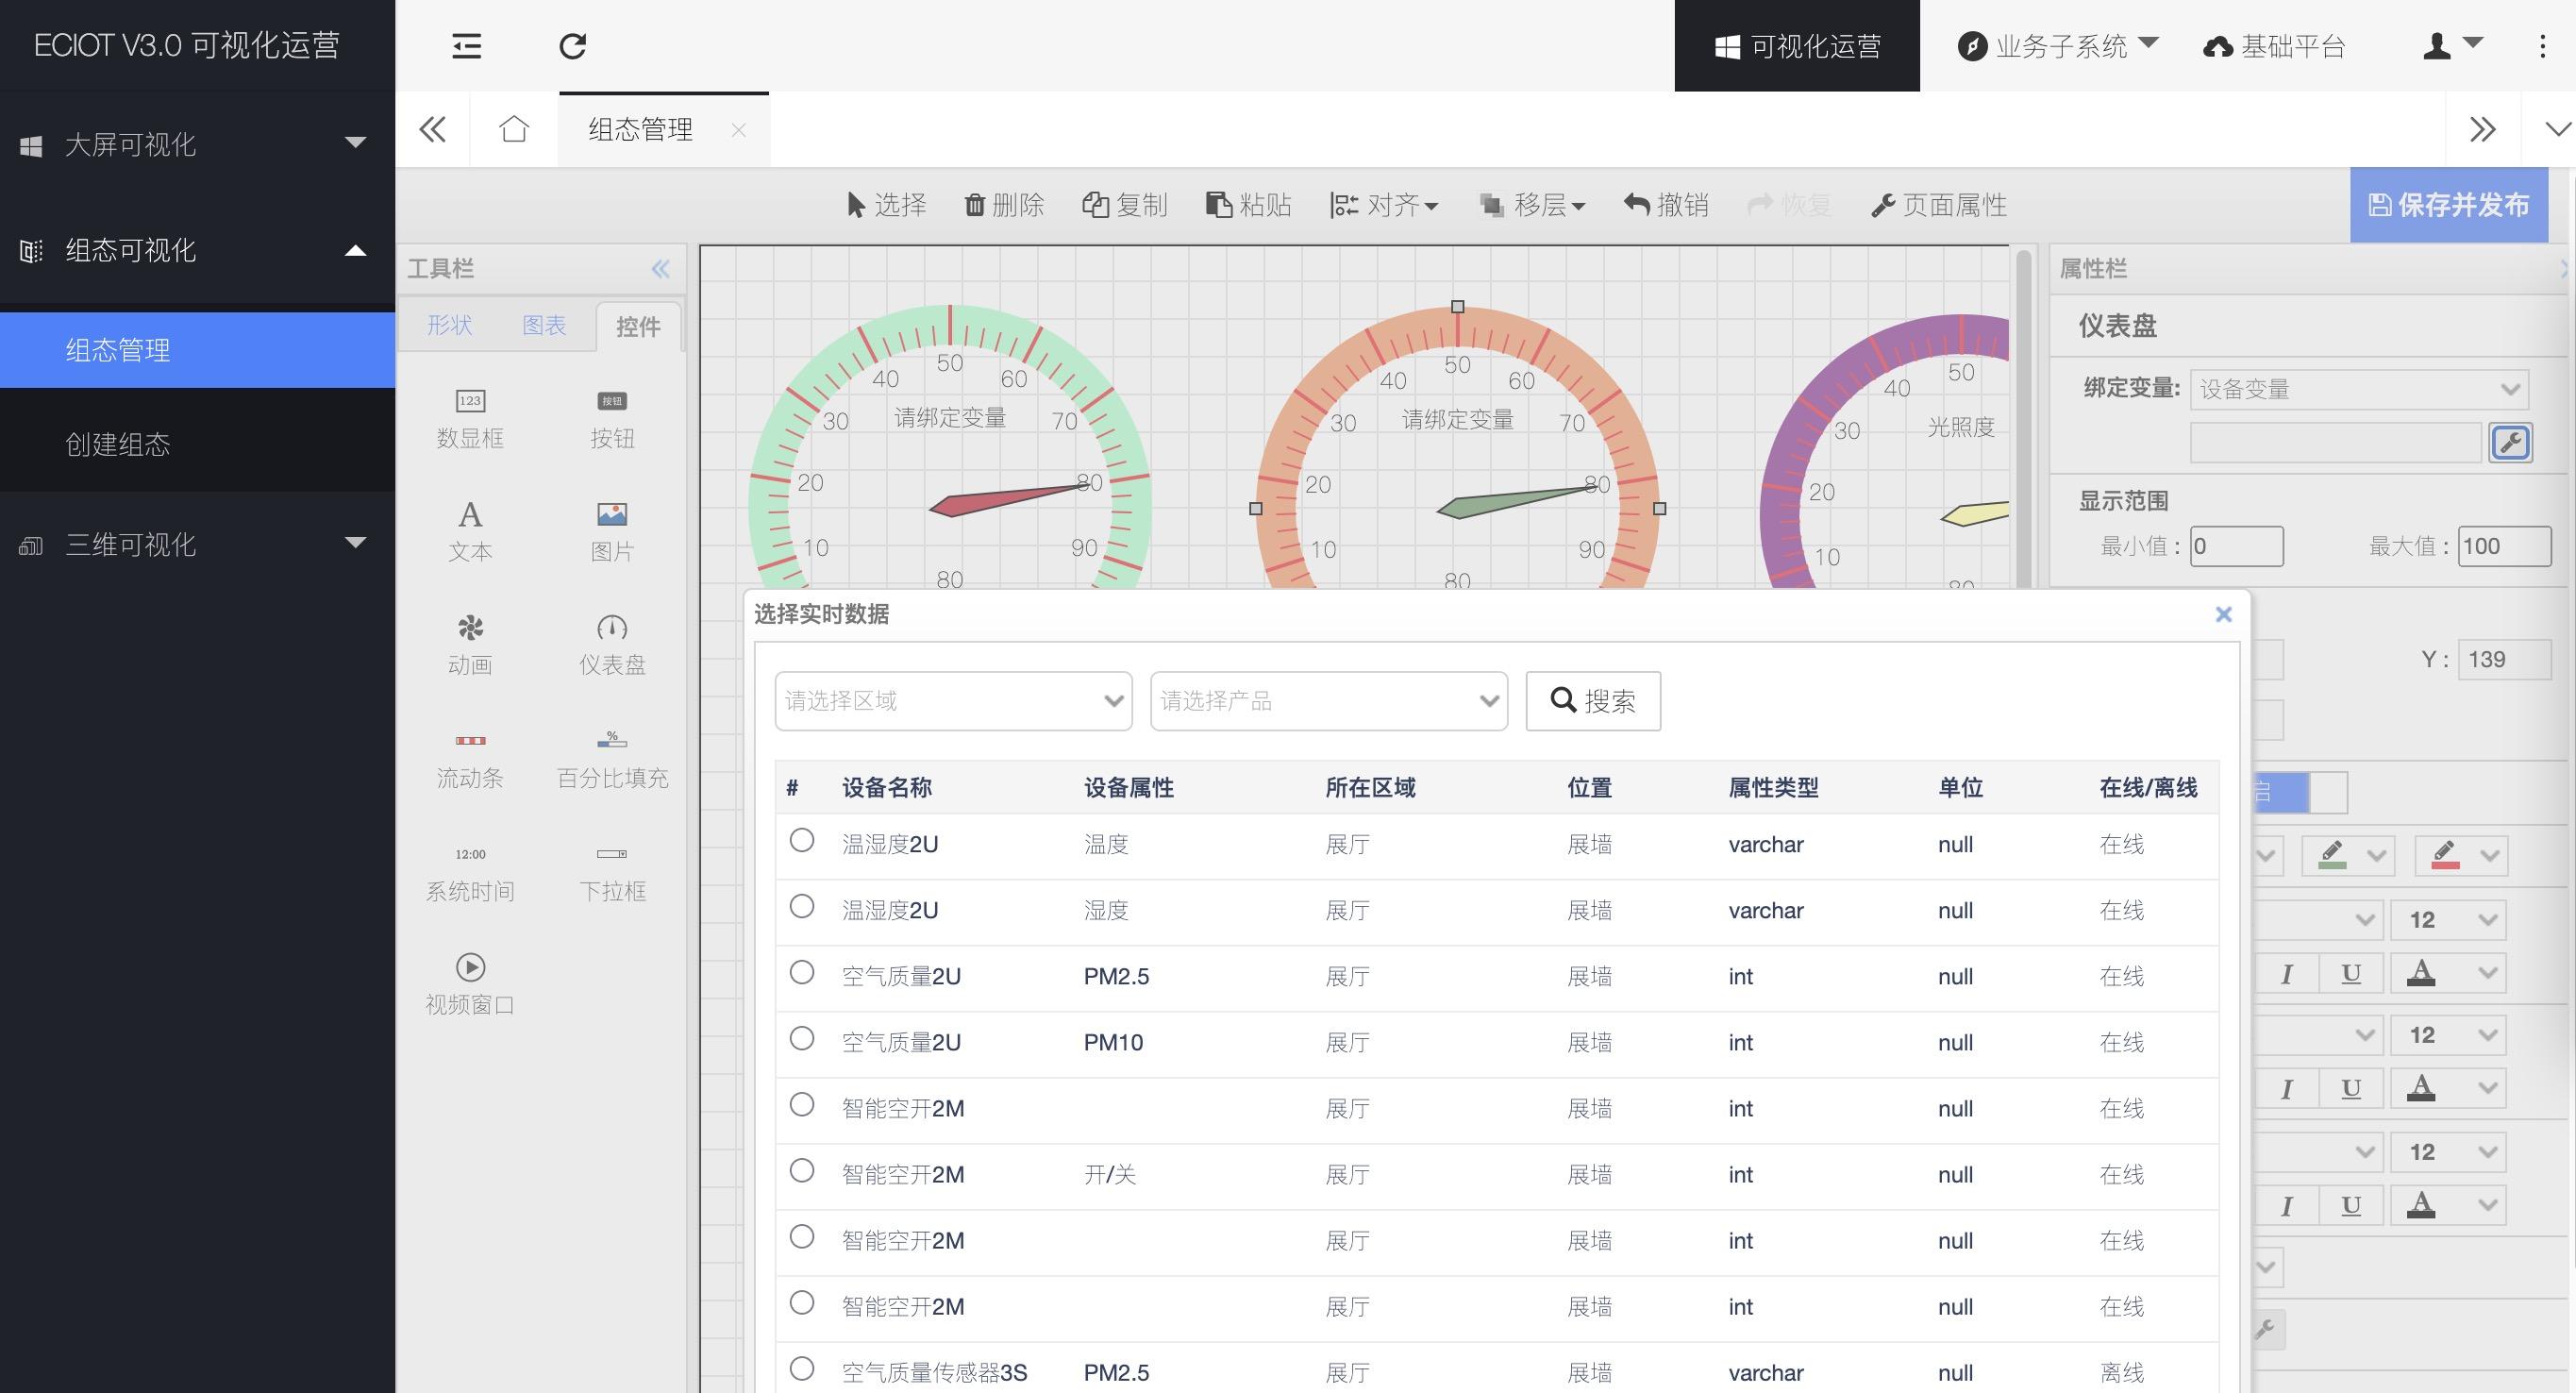Viewport: 2576px width, 1393px height.
Task: Click the wrench icon beside the bound variable field
Action: pyautogui.click(x=2509, y=443)
